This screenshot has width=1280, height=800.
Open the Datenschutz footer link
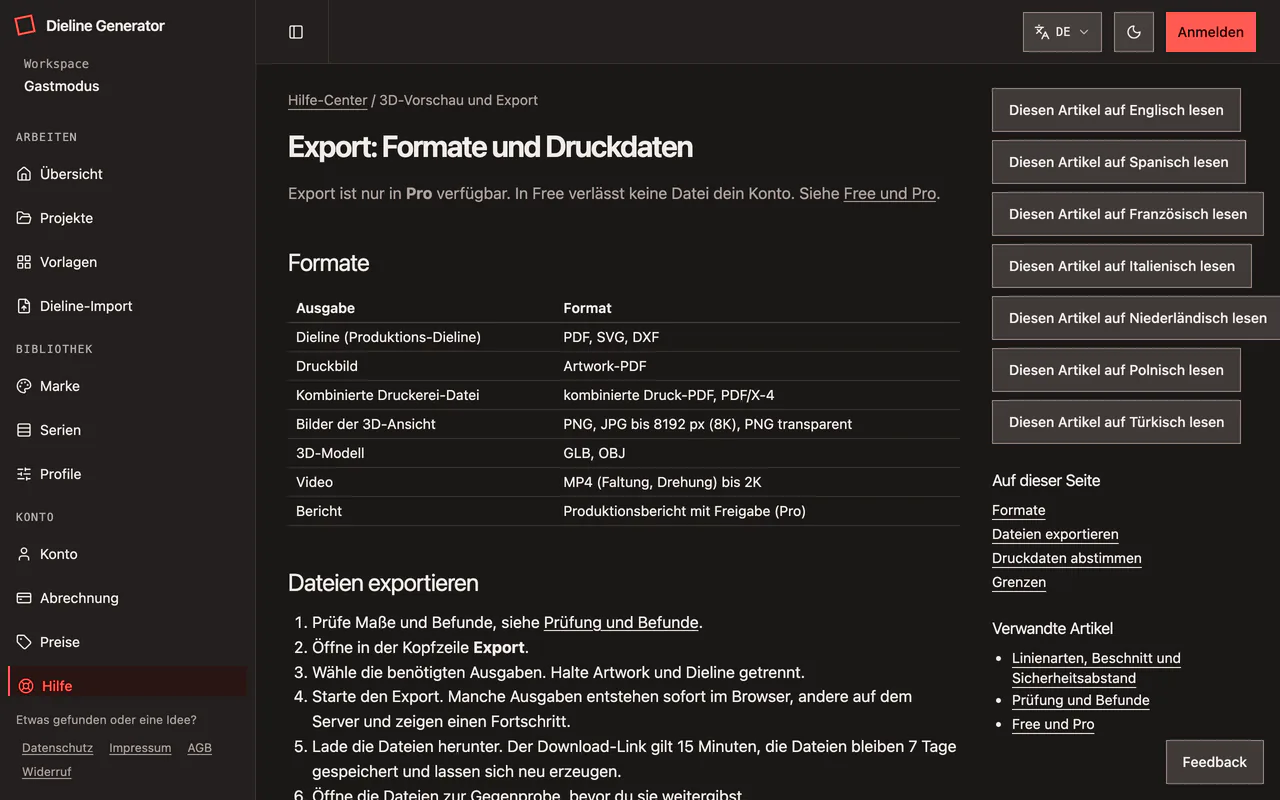click(x=57, y=748)
